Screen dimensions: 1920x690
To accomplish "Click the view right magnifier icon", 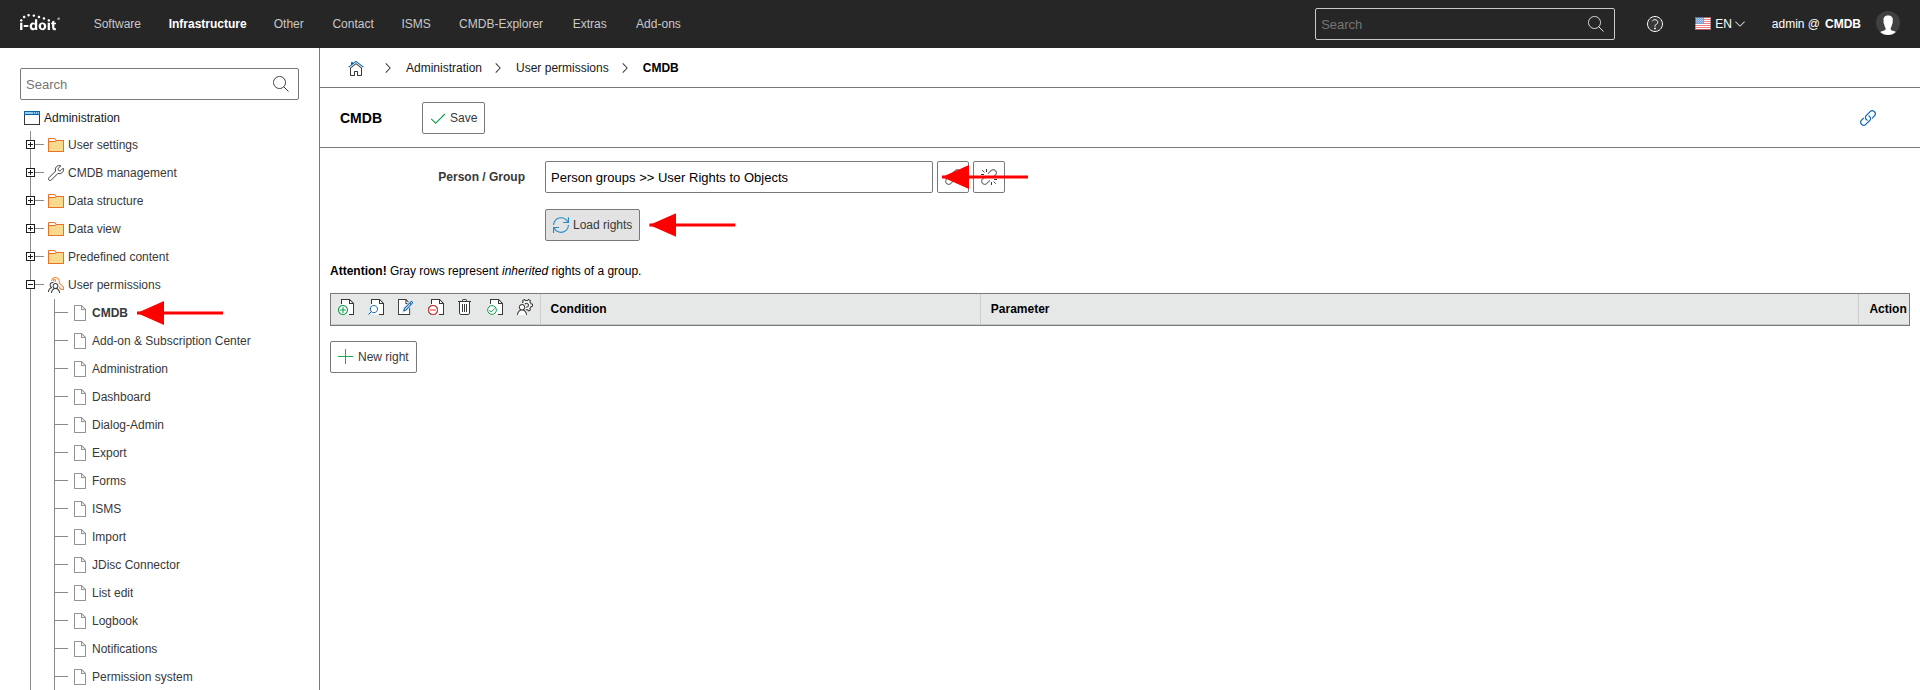I will 376,308.
